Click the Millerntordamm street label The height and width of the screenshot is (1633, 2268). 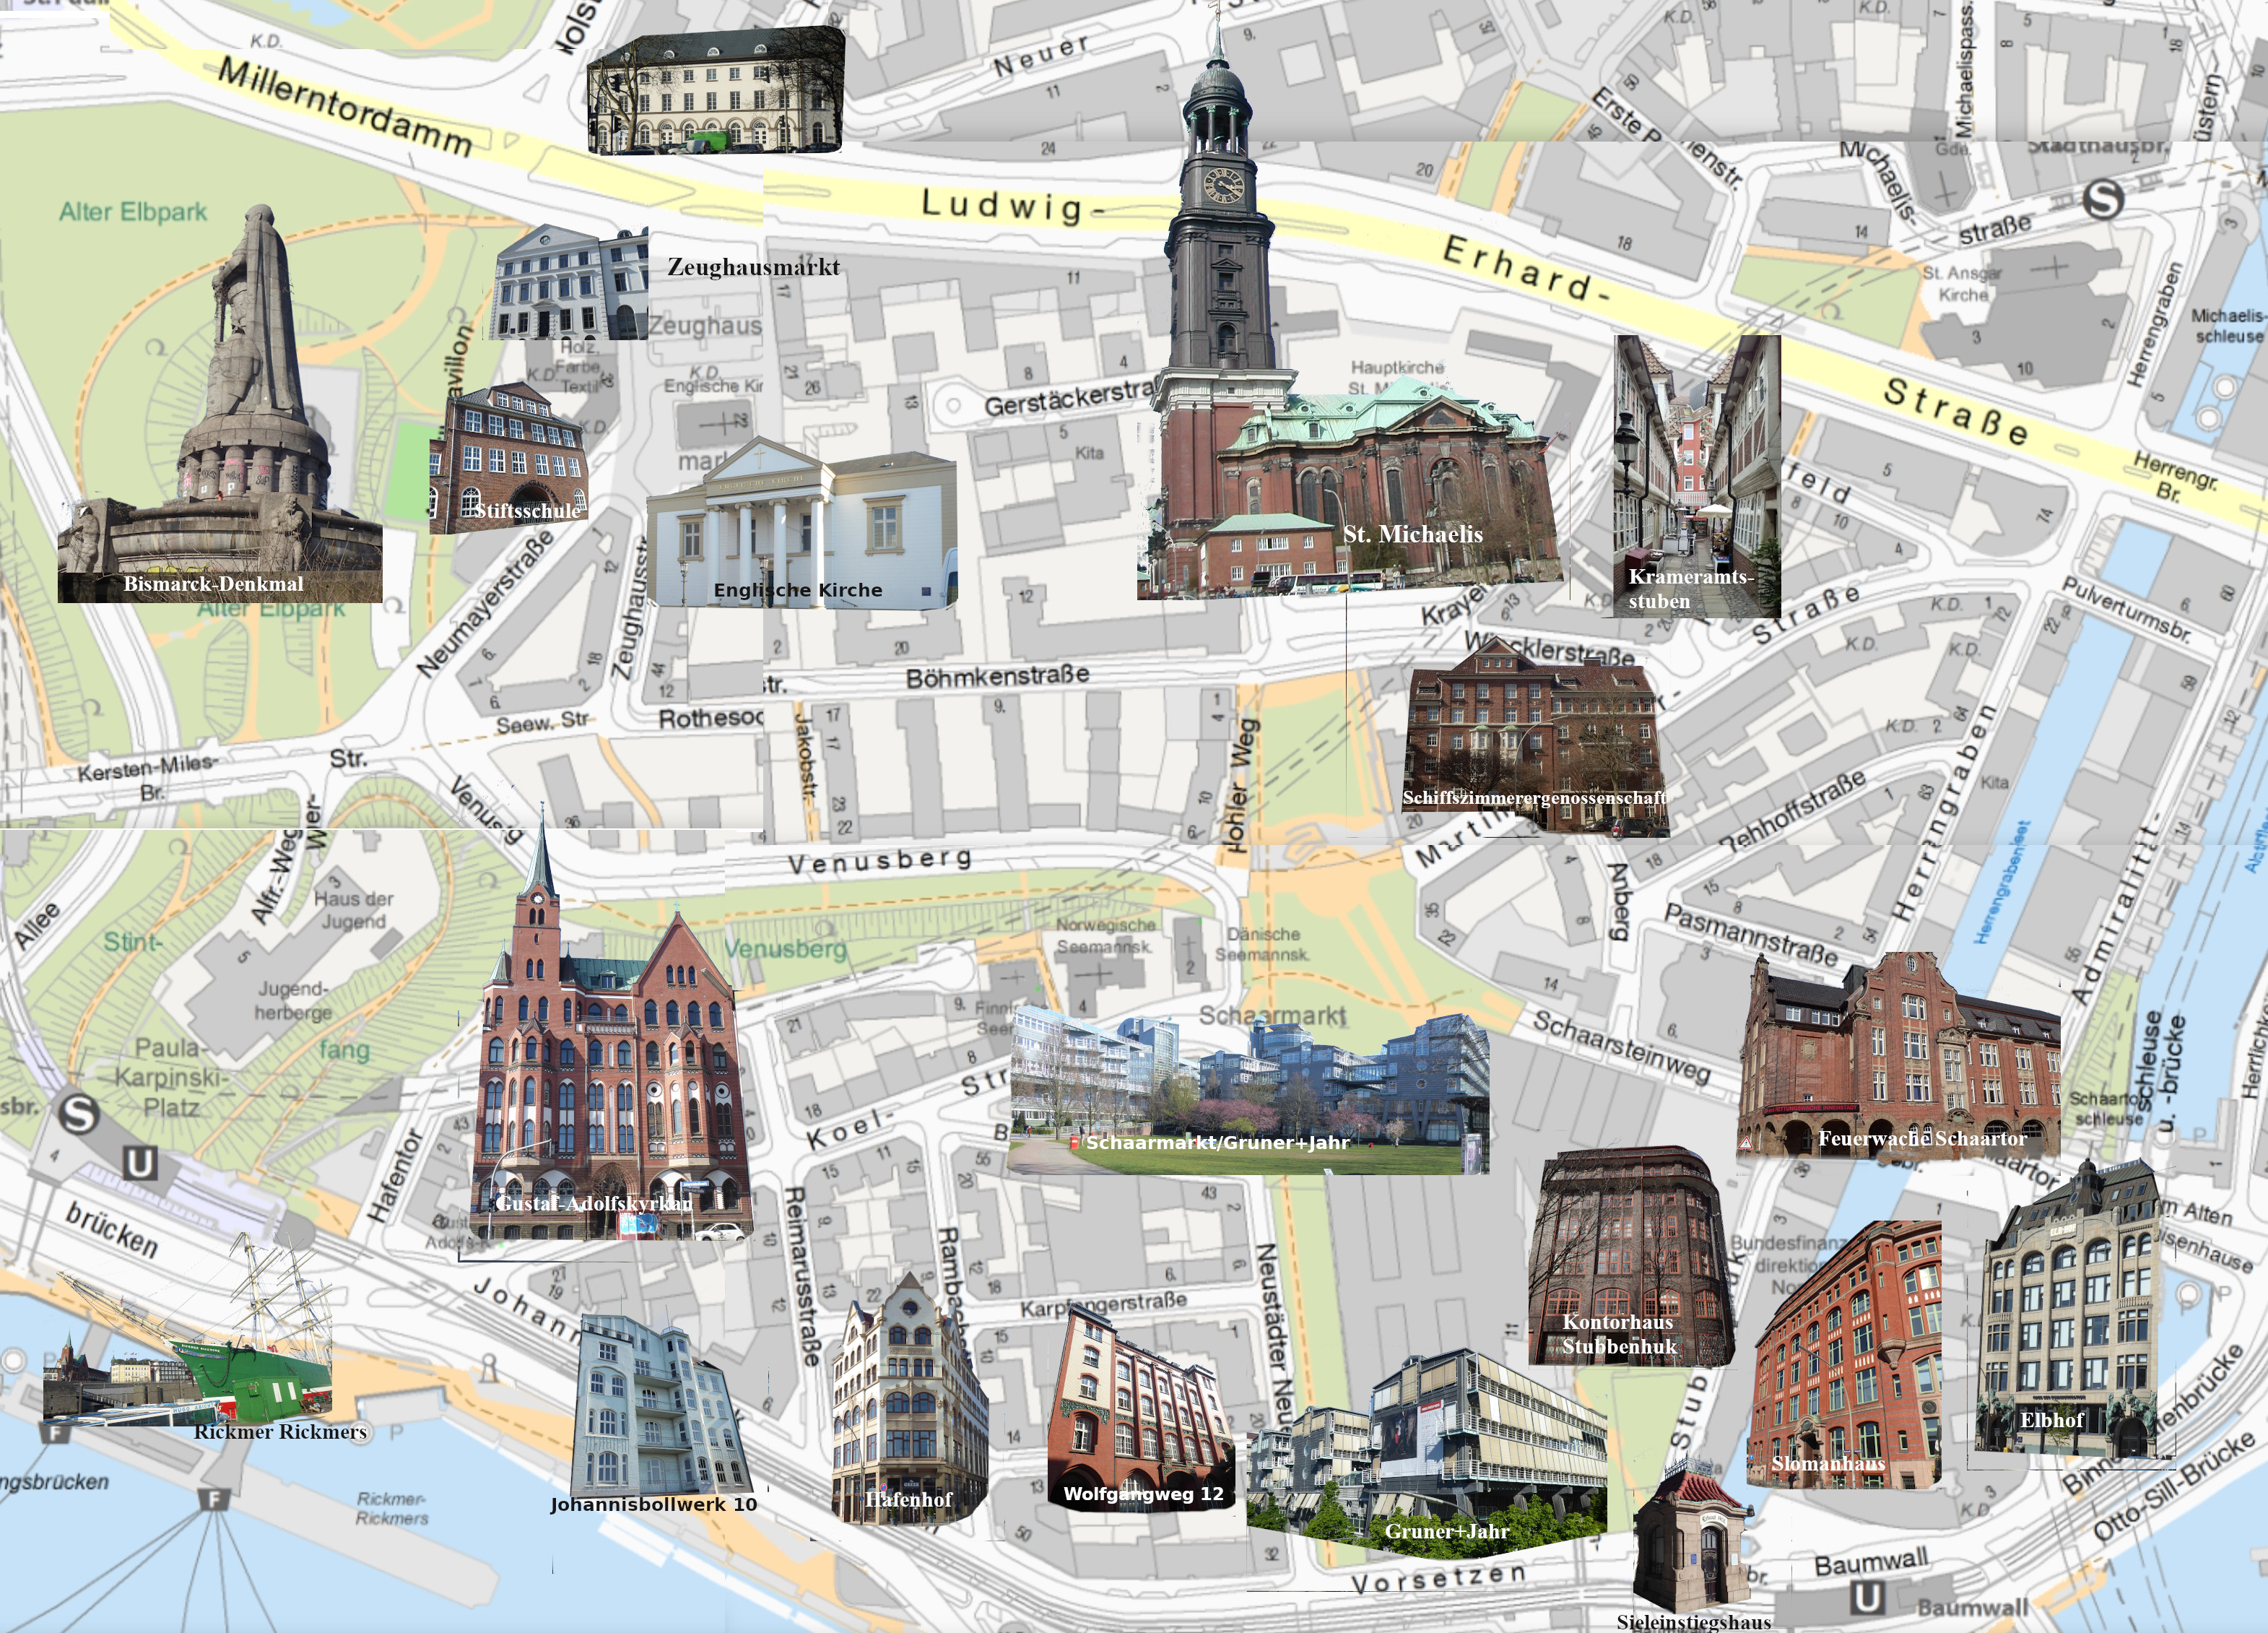click(x=345, y=106)
